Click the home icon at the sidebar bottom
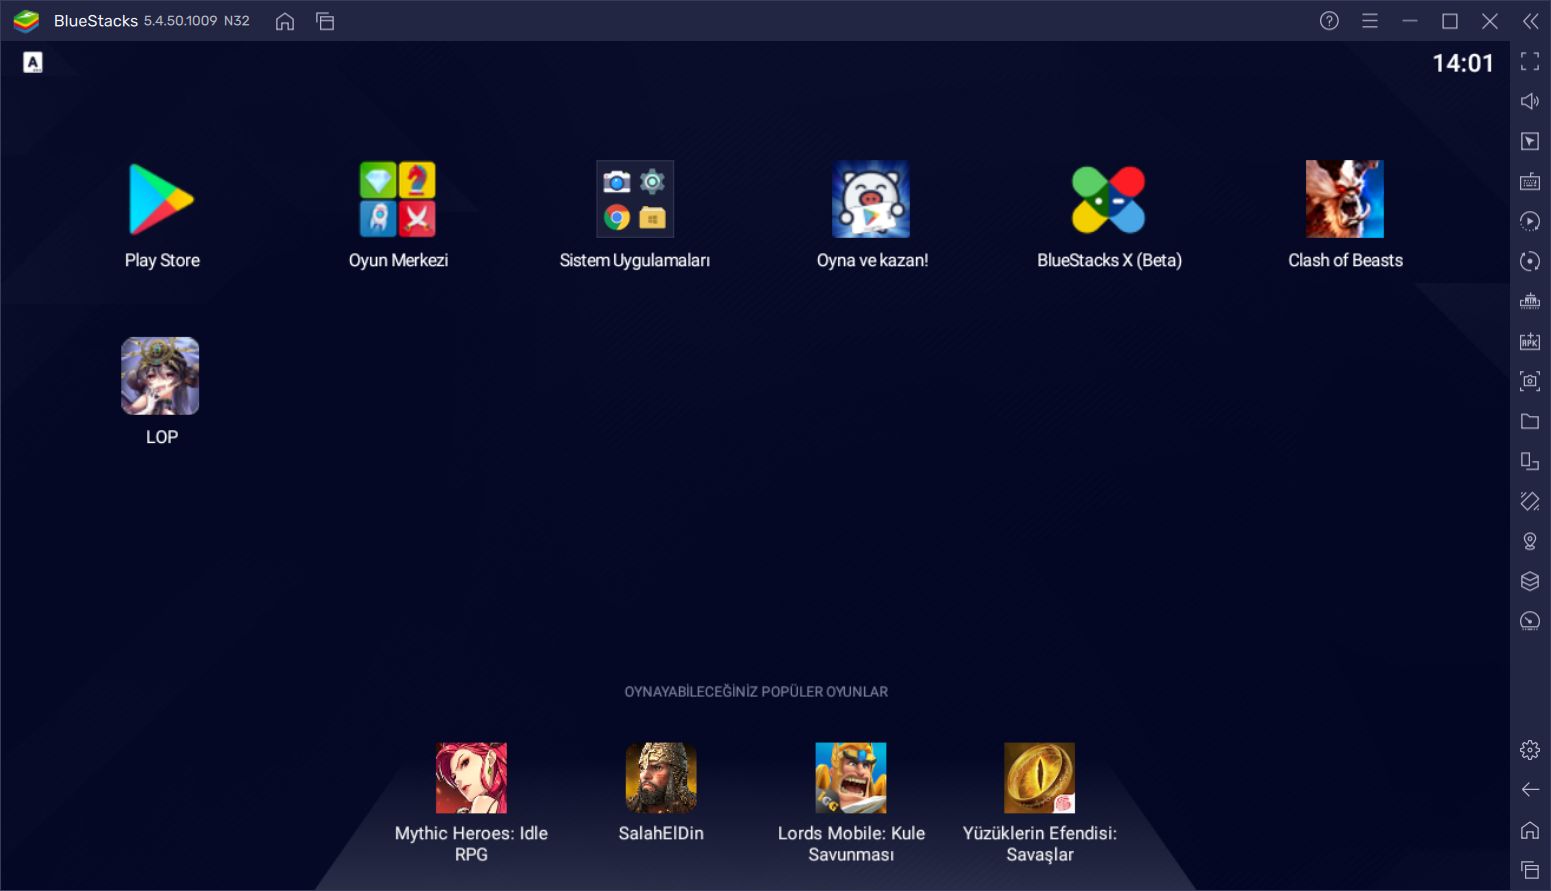1551x891 pixels. coord(1530,830)
